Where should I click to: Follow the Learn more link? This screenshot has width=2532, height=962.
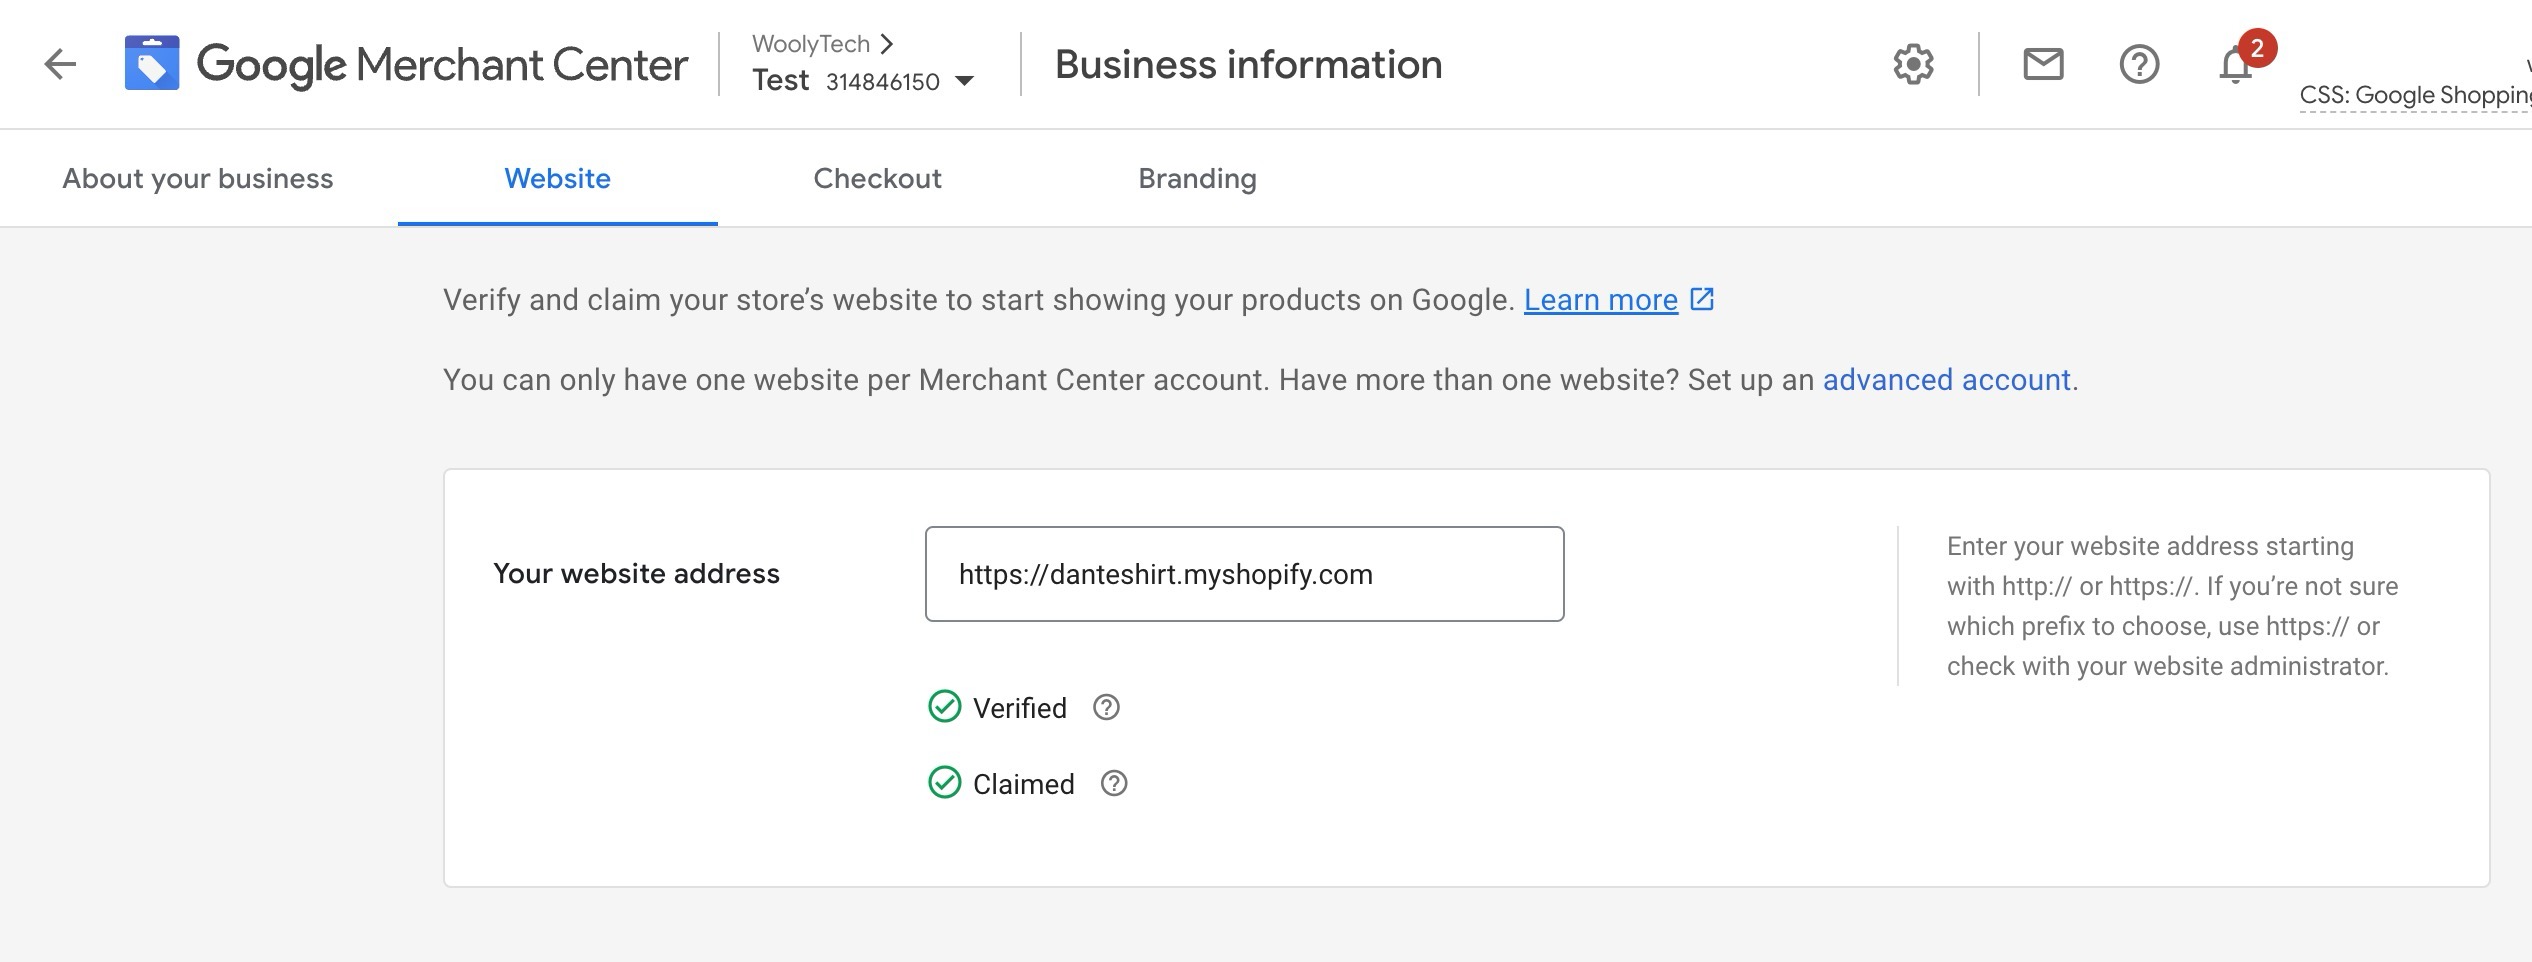(1600, 300)
